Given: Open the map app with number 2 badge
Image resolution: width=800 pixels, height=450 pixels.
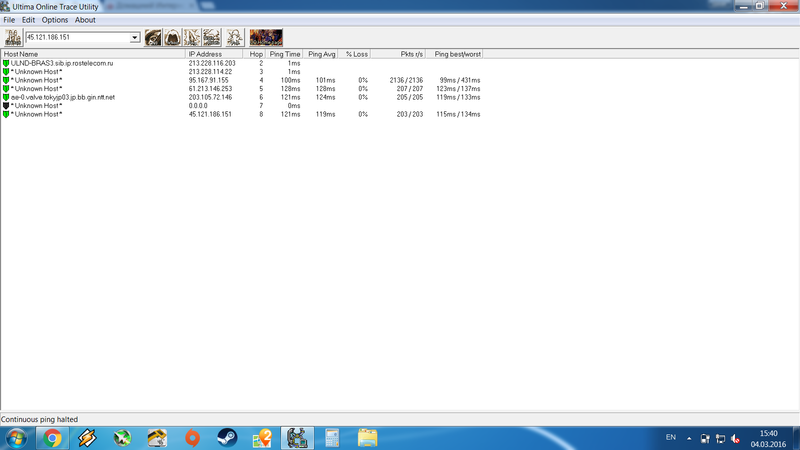Looking at the screenshot, I should click(x=262, y=438).
